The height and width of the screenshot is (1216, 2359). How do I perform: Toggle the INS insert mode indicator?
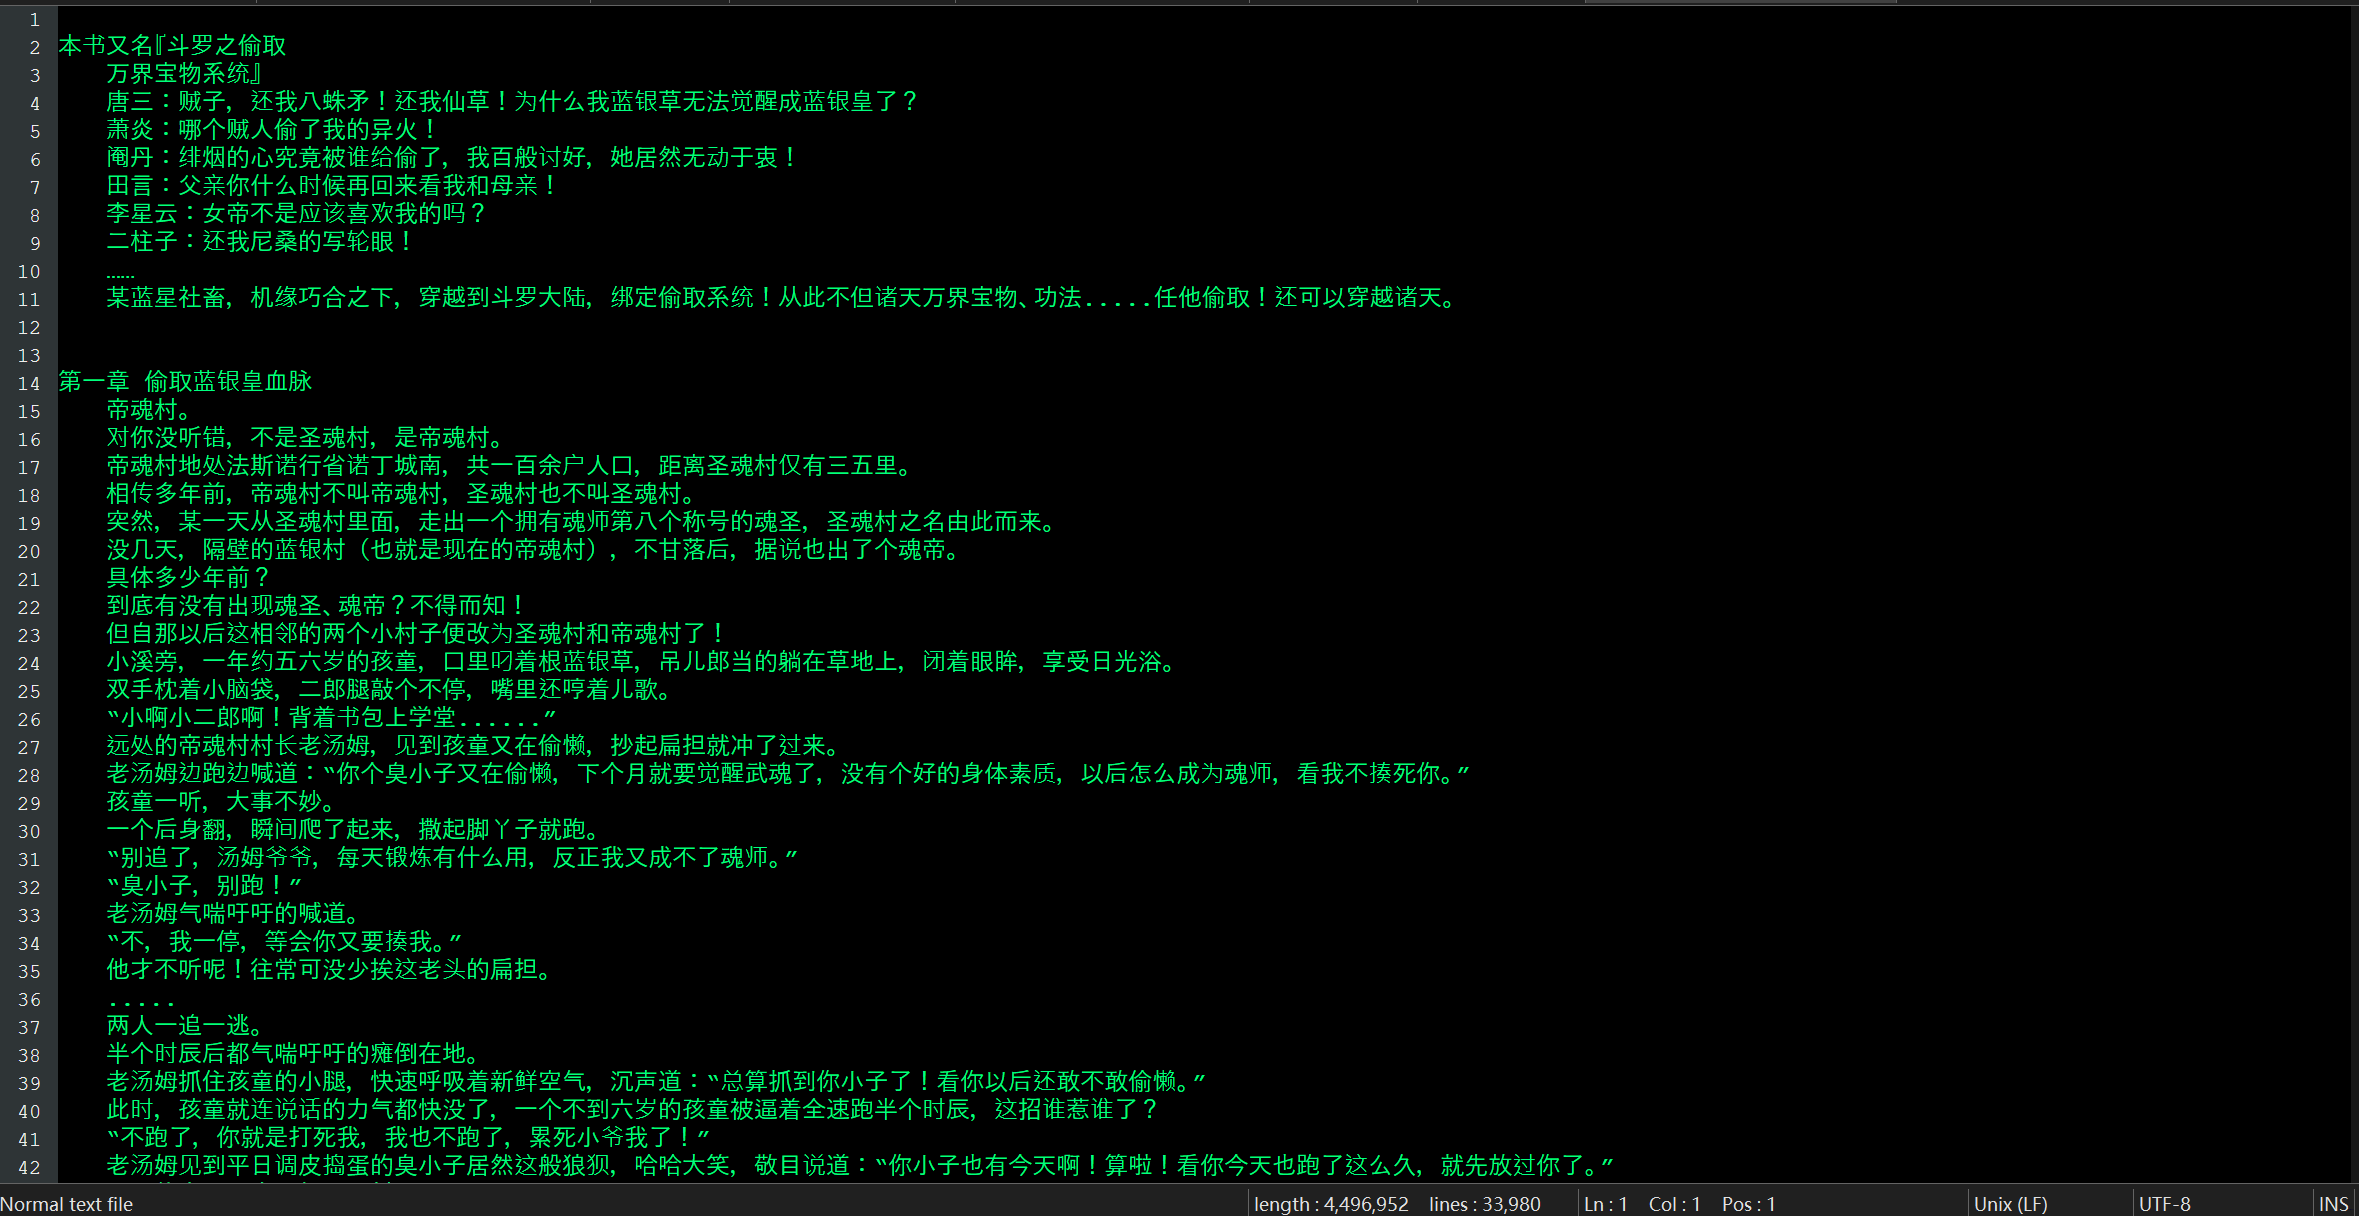coord(2333,1204)
